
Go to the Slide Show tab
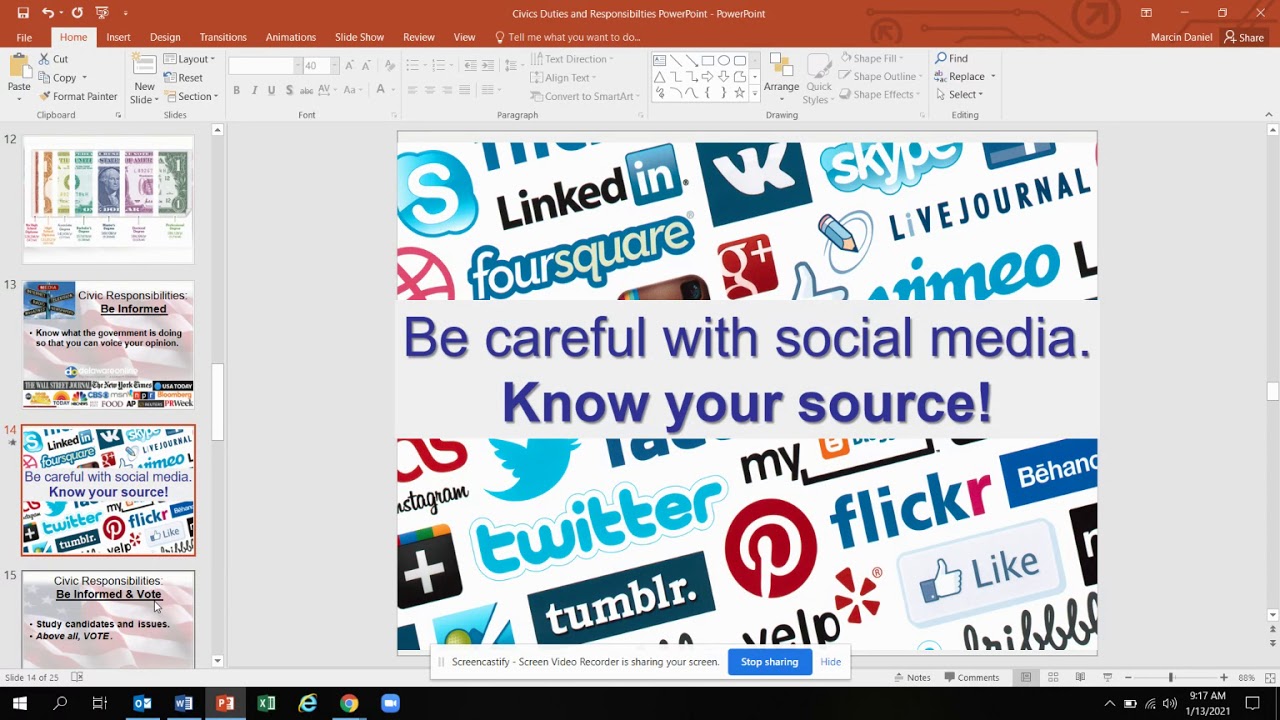tap(359, 37)
